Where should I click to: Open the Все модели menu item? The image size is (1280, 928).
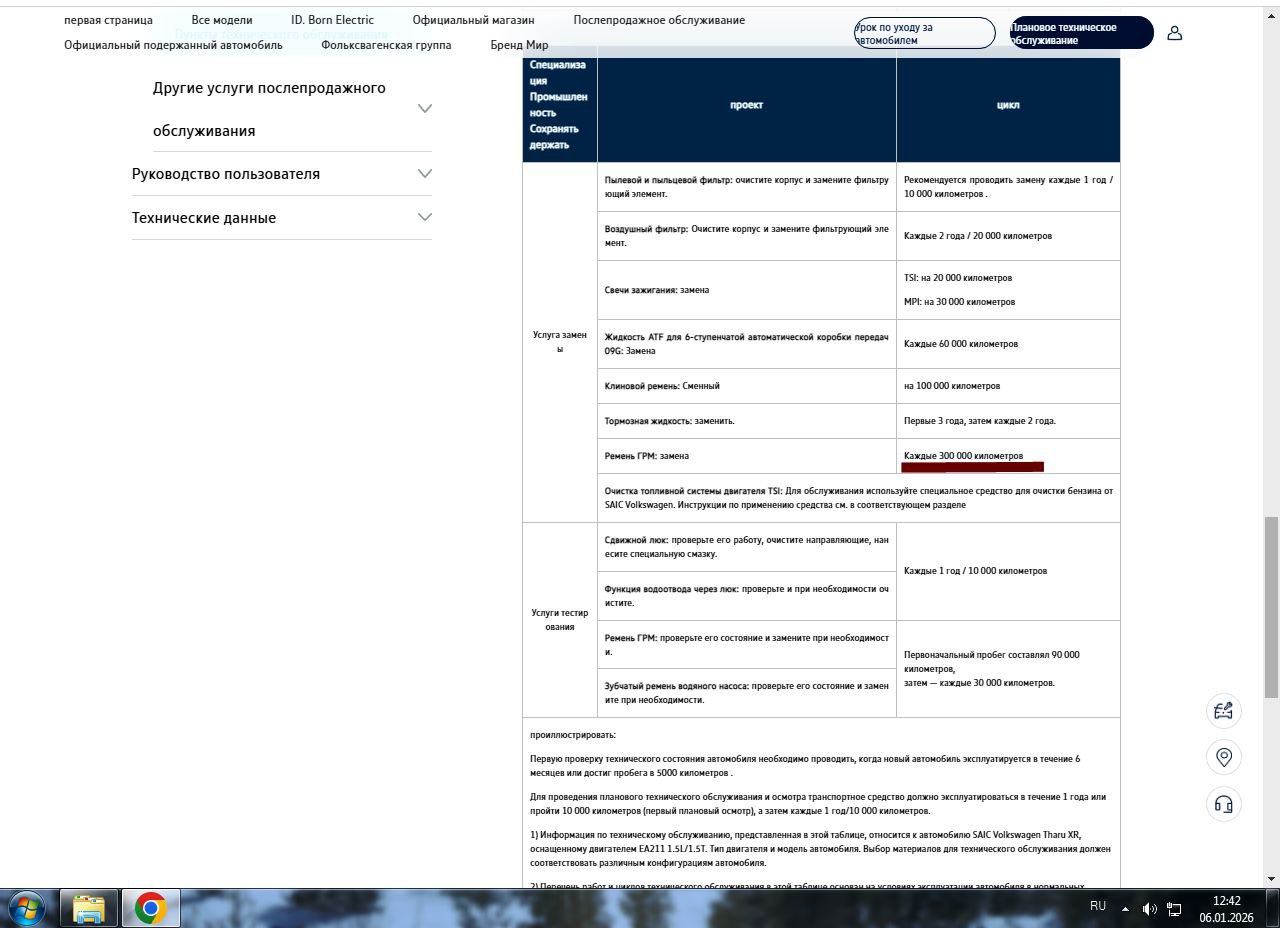(222, 20)
